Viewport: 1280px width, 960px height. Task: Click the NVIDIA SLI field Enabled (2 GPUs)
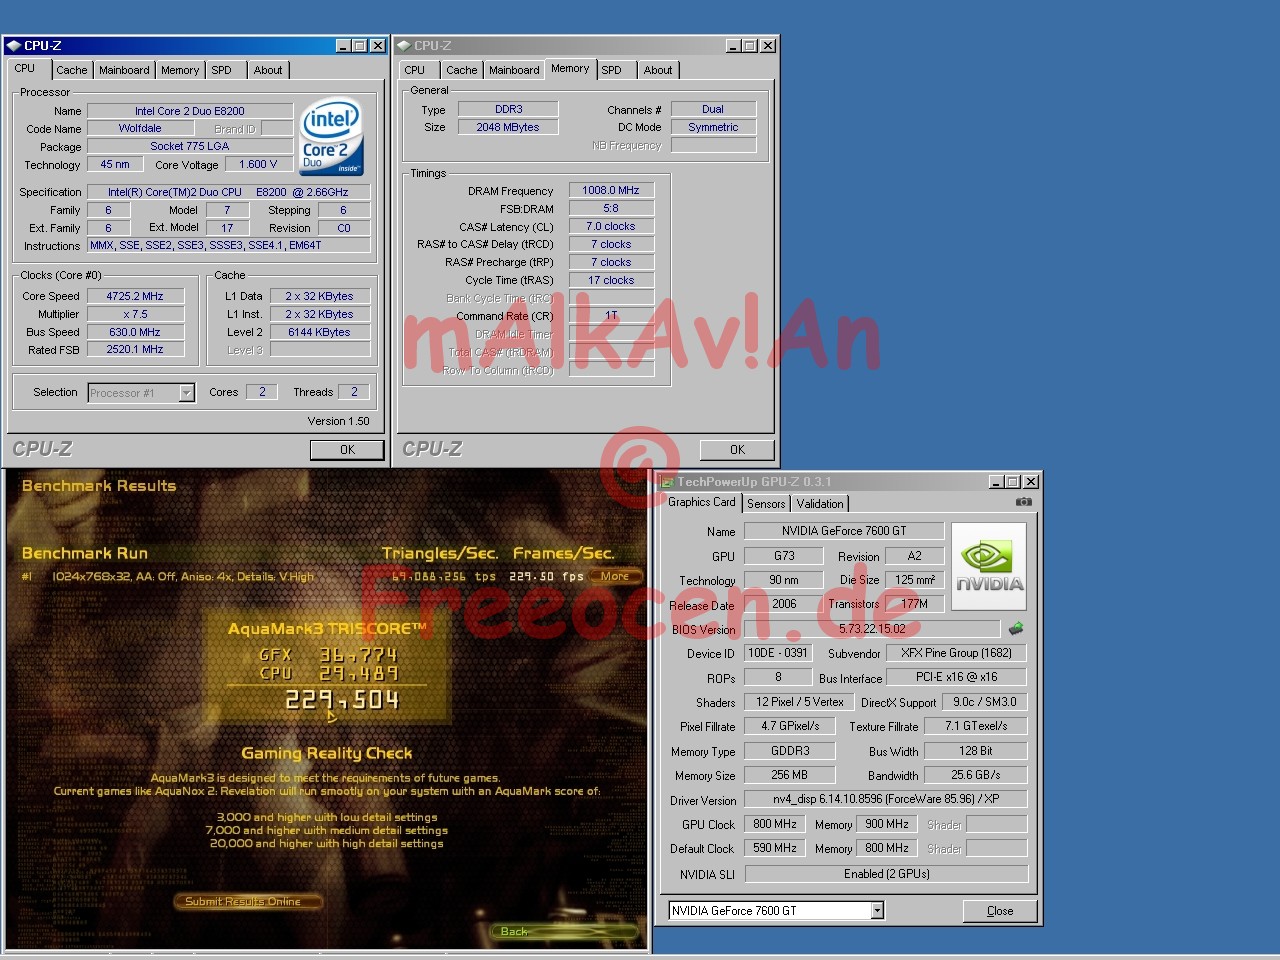[x=886, y=874]
